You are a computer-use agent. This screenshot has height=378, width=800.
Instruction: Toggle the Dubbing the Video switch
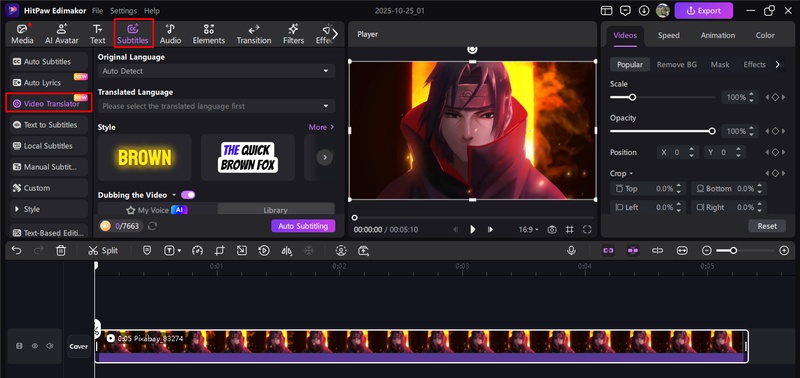tap(188, 195)
